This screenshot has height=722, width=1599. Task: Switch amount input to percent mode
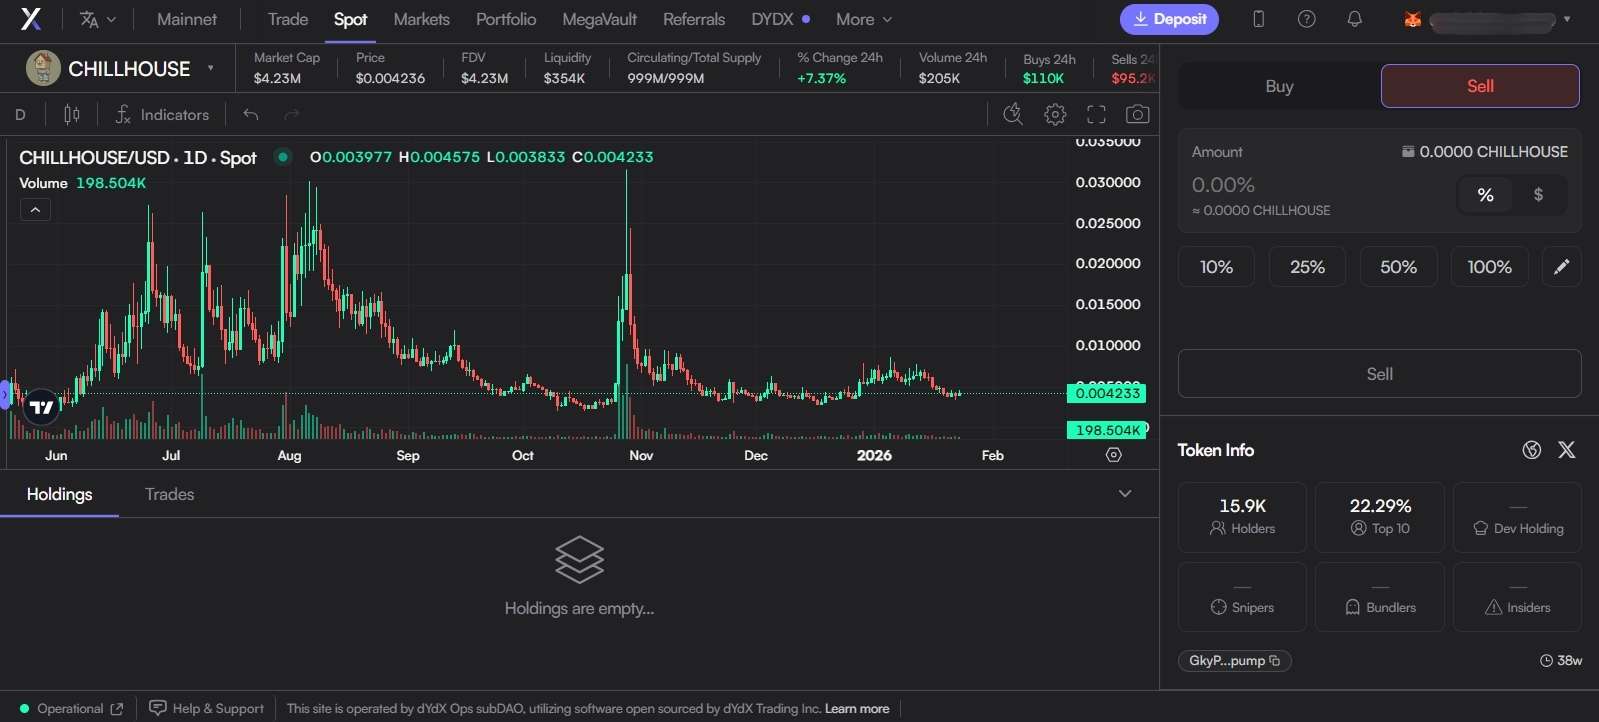click(1485, 195)
